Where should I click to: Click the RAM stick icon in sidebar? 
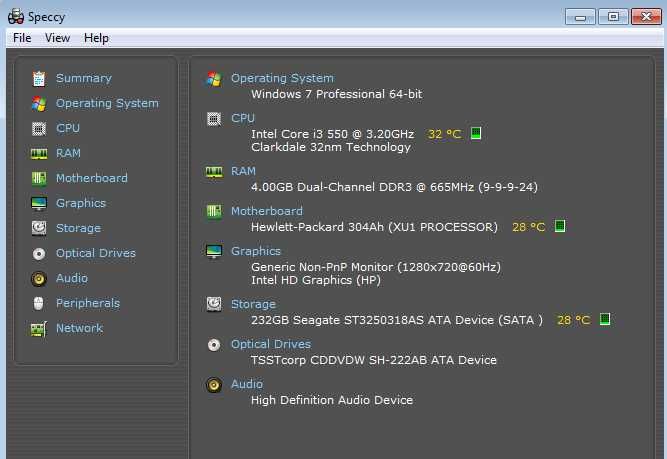39,154
